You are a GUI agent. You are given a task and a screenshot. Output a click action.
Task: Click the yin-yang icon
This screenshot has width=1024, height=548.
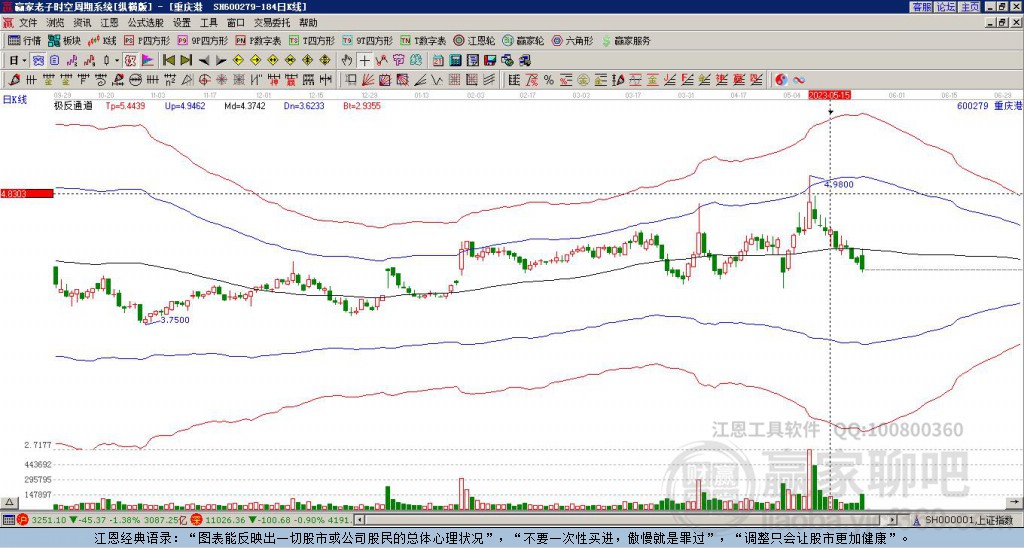pyautogui.click(x=781, y=80)
